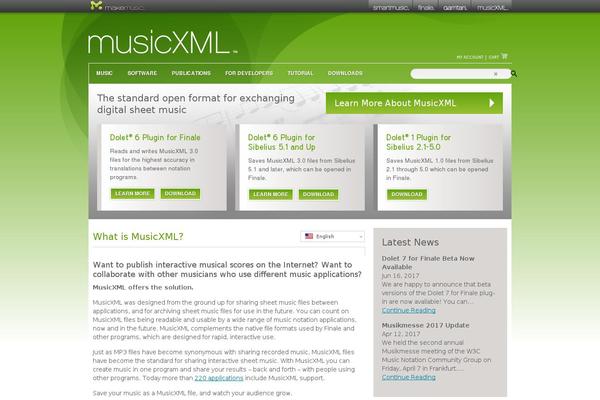Open the Publications menu
Screen dimensions: 600x400
pos(191,73)
